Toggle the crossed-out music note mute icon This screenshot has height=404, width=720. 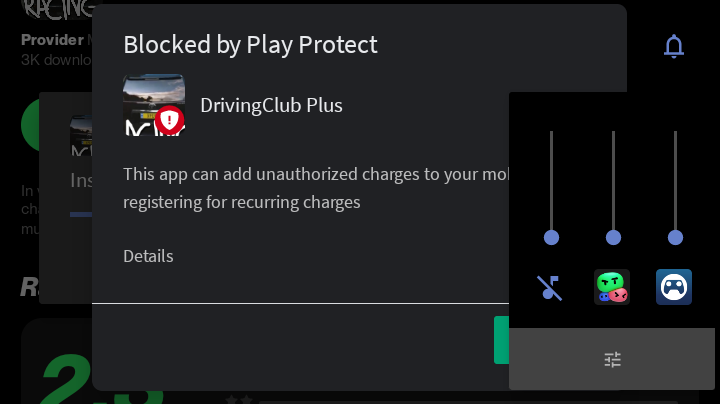(x=550, y=288)
